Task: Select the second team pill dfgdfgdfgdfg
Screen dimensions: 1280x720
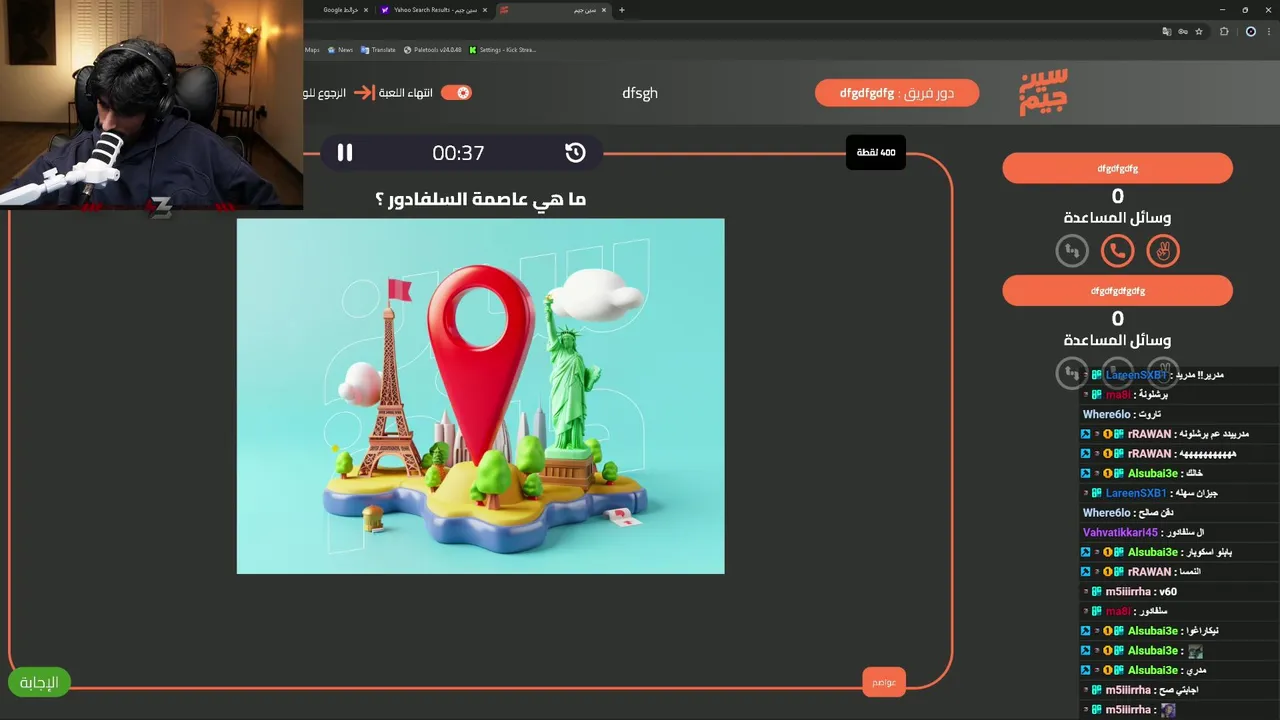Action: click(1117, 290)
